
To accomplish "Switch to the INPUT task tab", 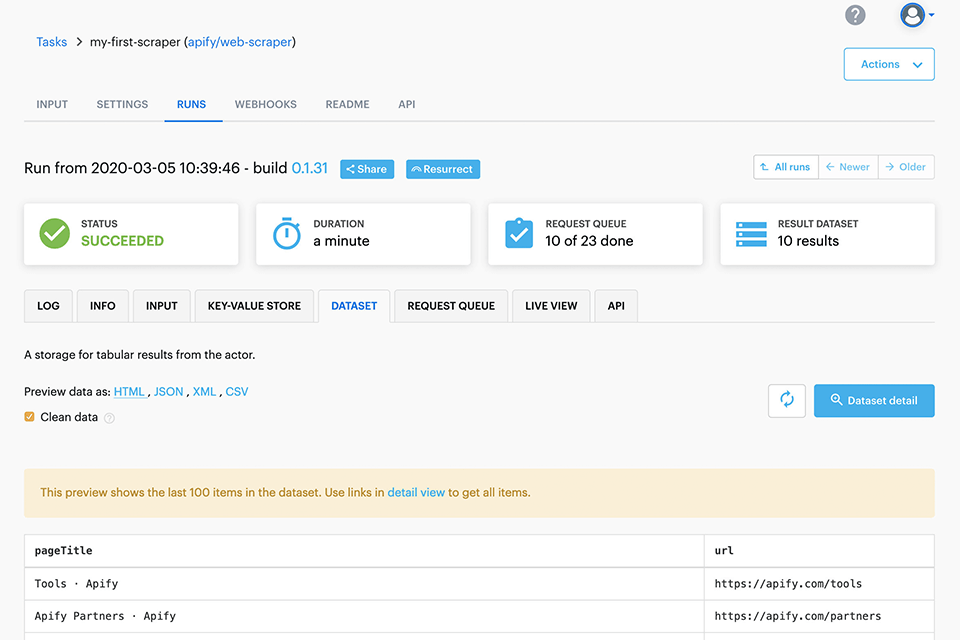I will (52, 104).
